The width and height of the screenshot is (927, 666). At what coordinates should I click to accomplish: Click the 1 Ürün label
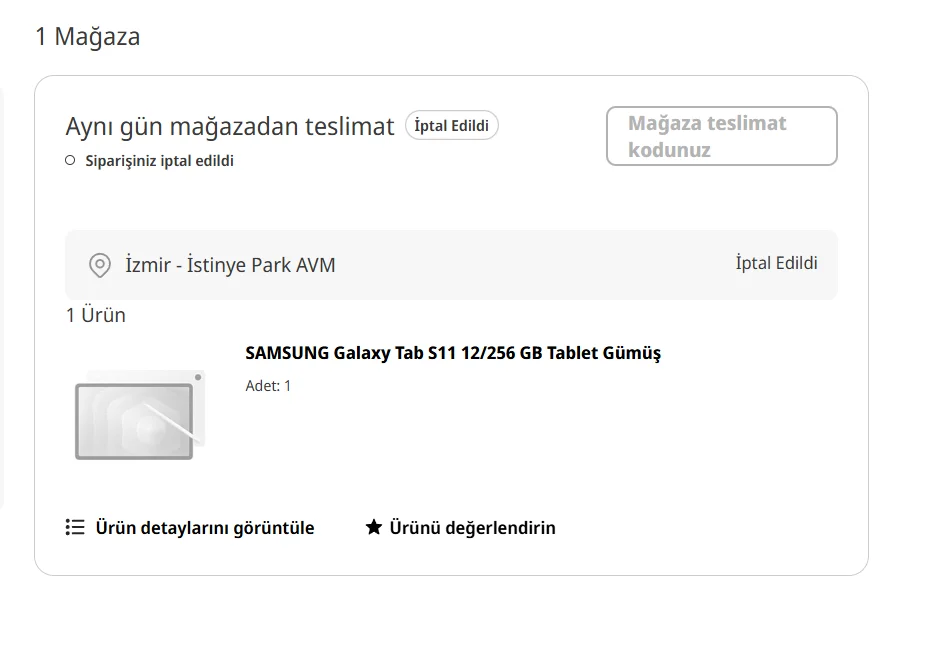(x=96, y=315)
